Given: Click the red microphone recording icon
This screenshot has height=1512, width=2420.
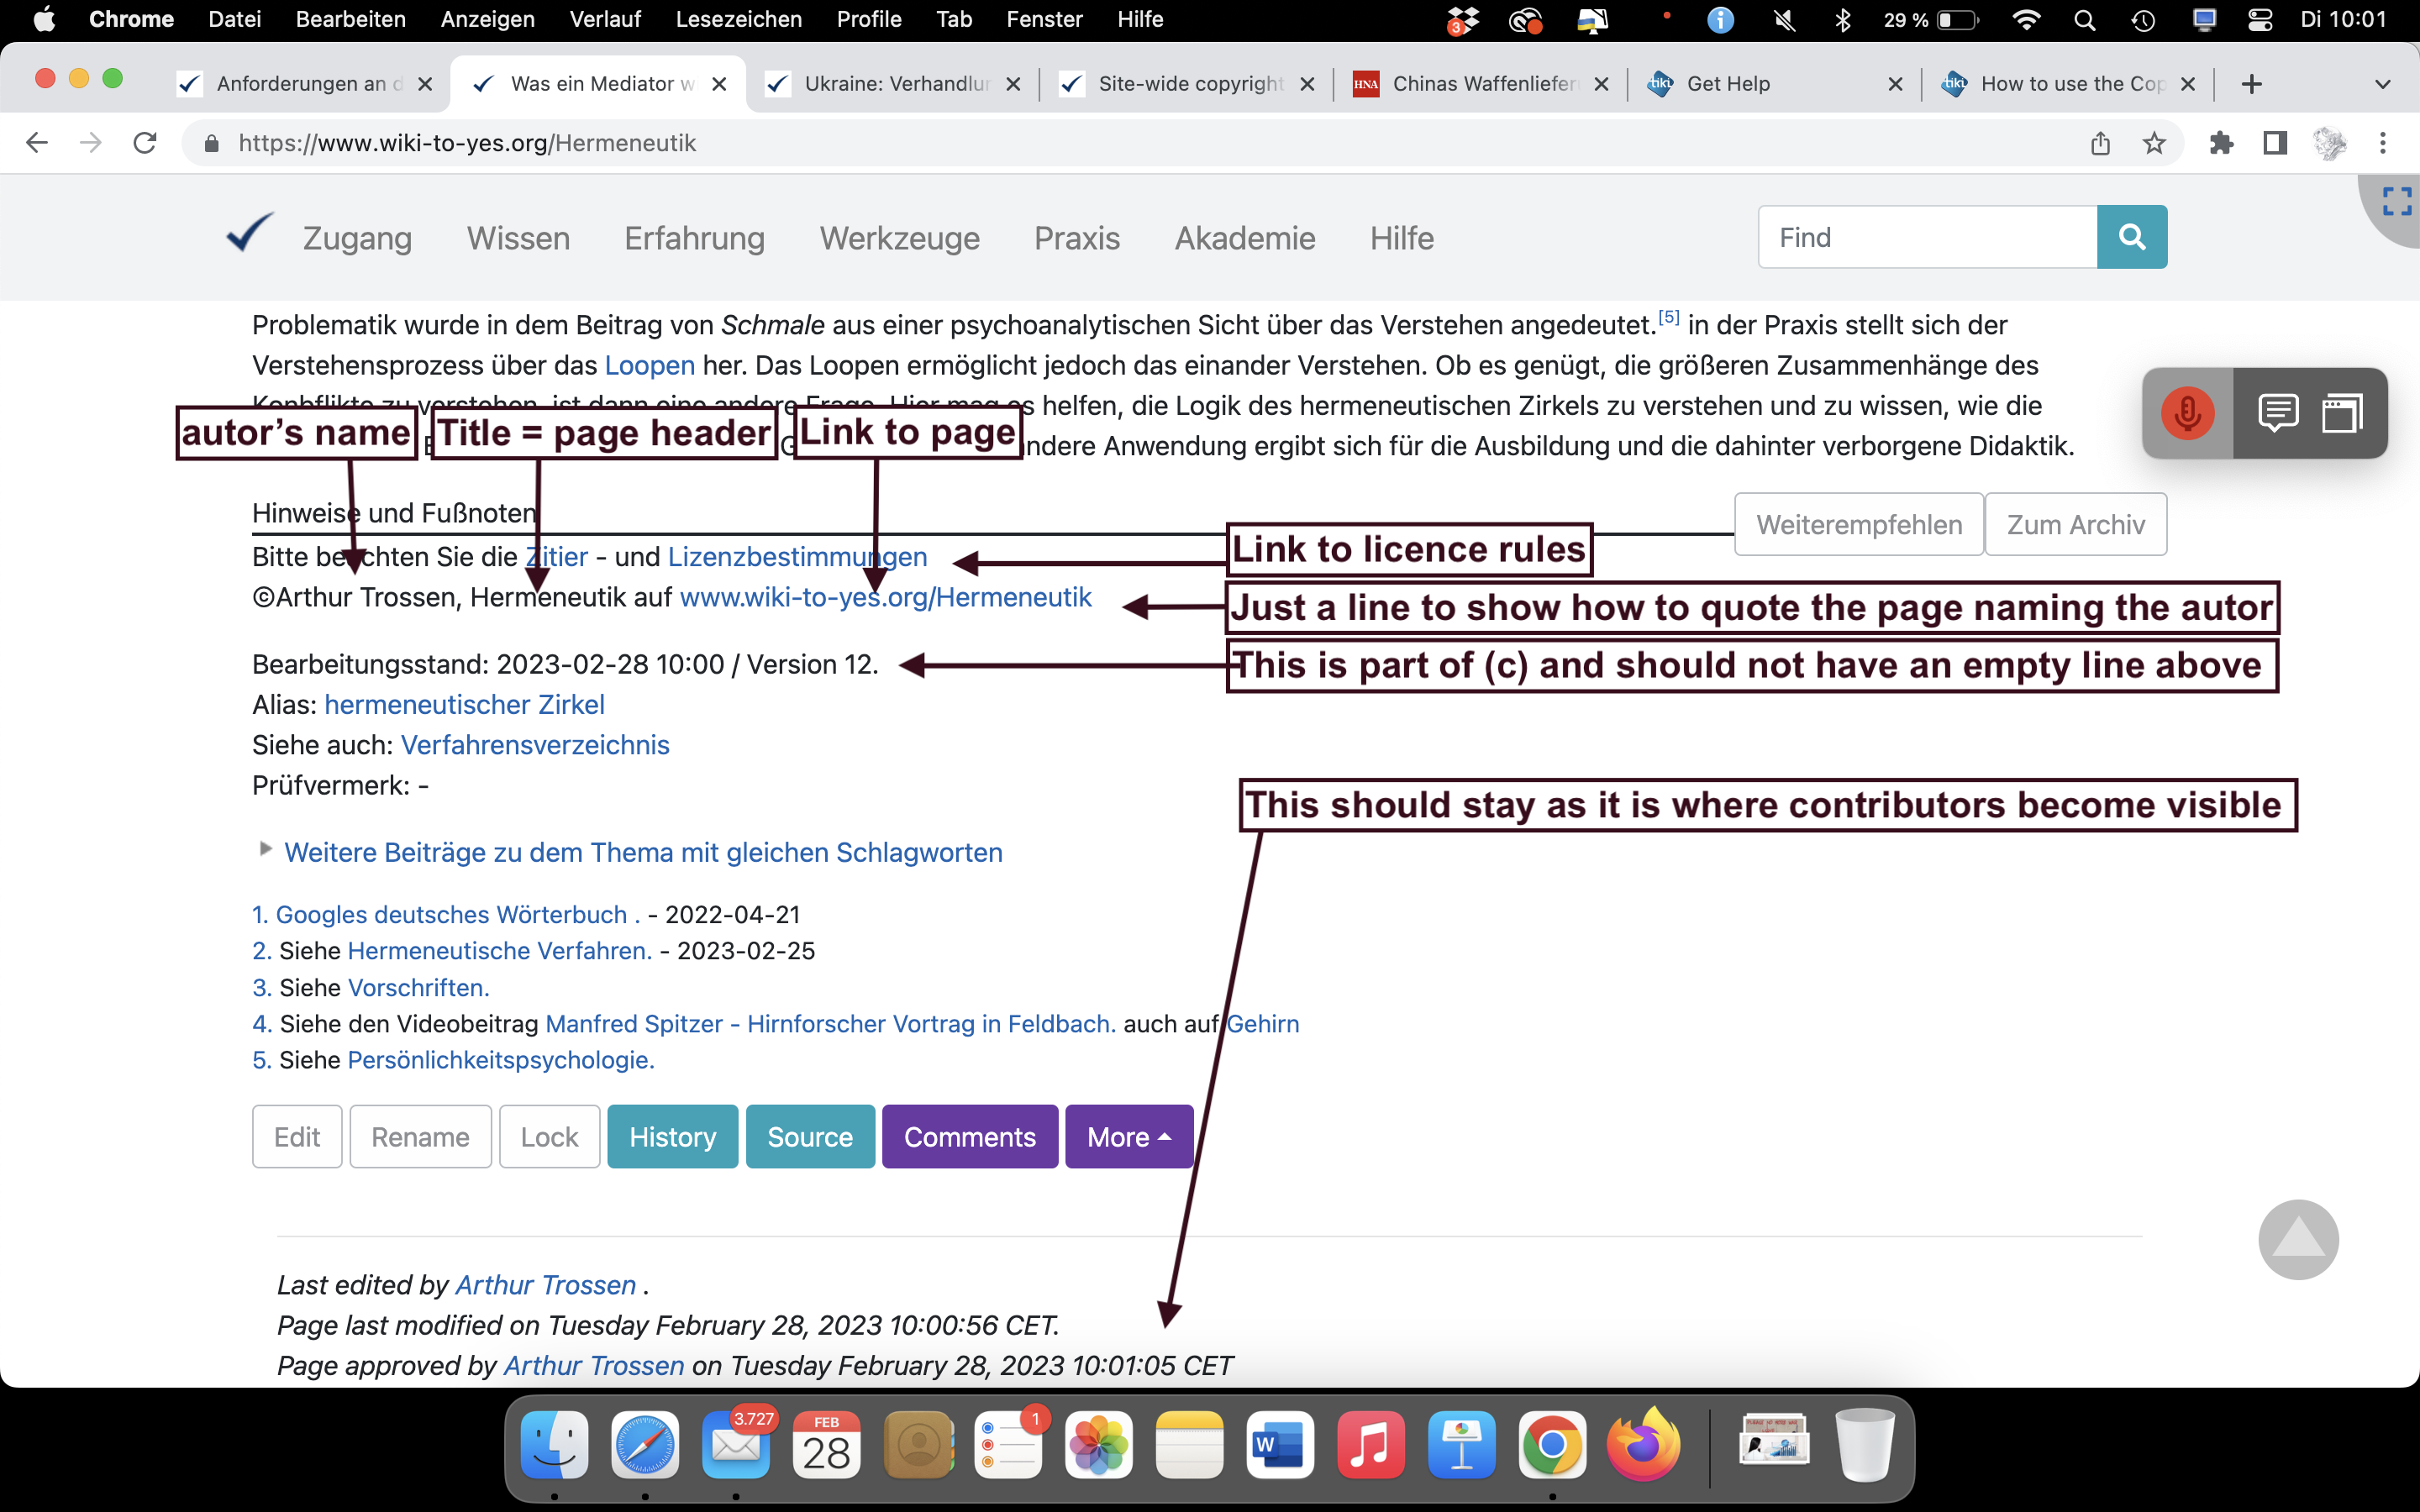Looking at the screenshot, I should point(2187,413).
